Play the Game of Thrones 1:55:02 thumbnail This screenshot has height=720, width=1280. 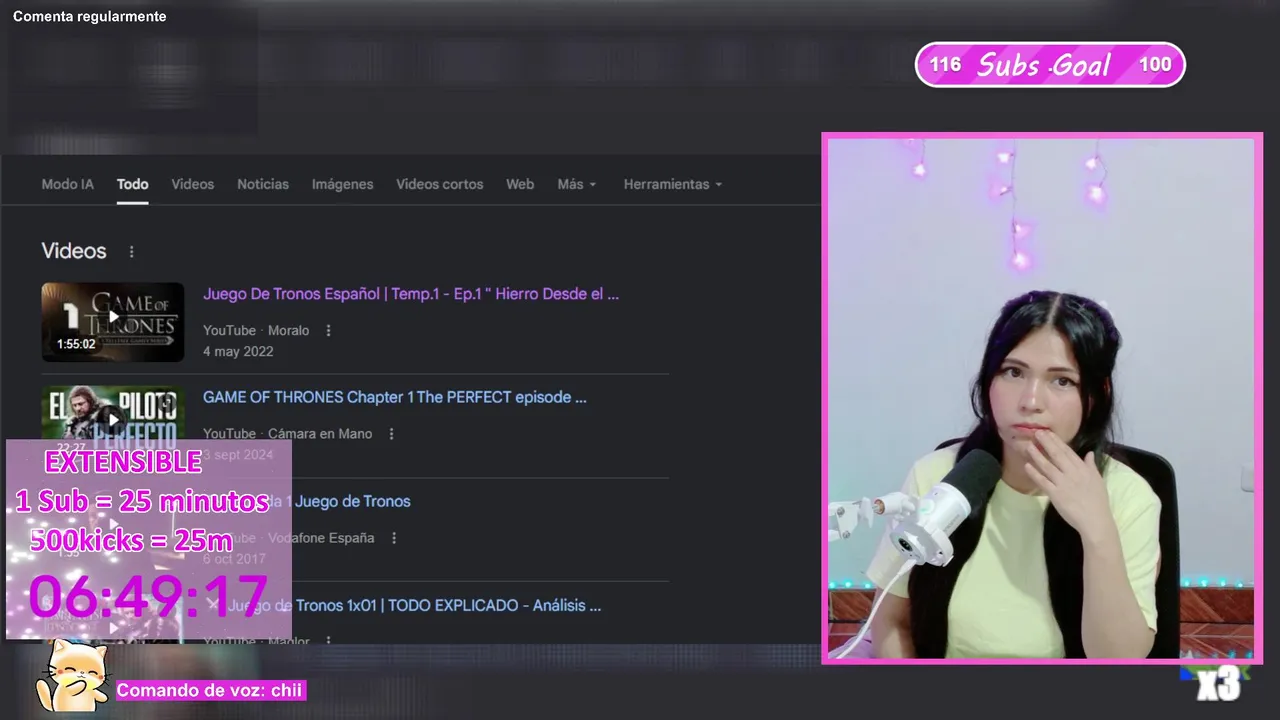point(113,322)
